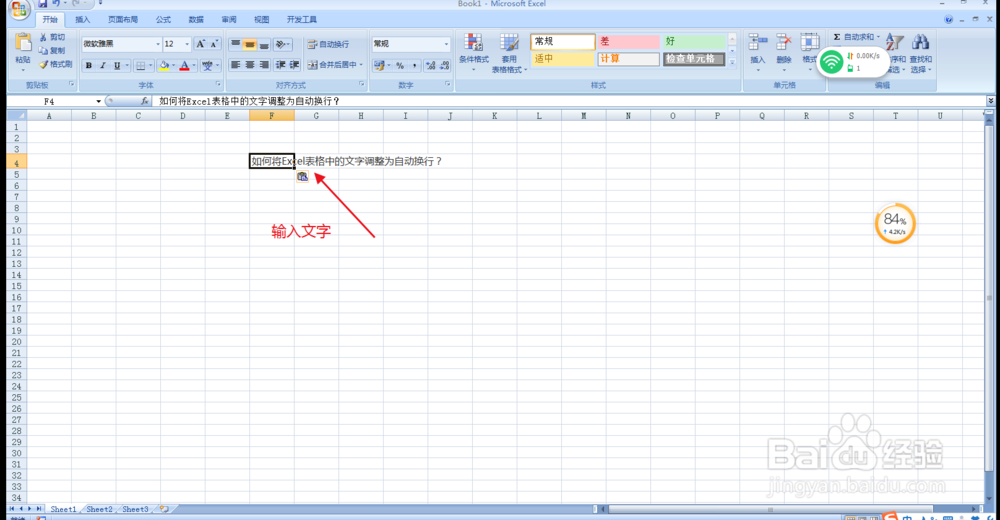Click the Cut (剪切) scissors icon
The height and width of the screenshot is (520, 1000).
coord(43,38)
